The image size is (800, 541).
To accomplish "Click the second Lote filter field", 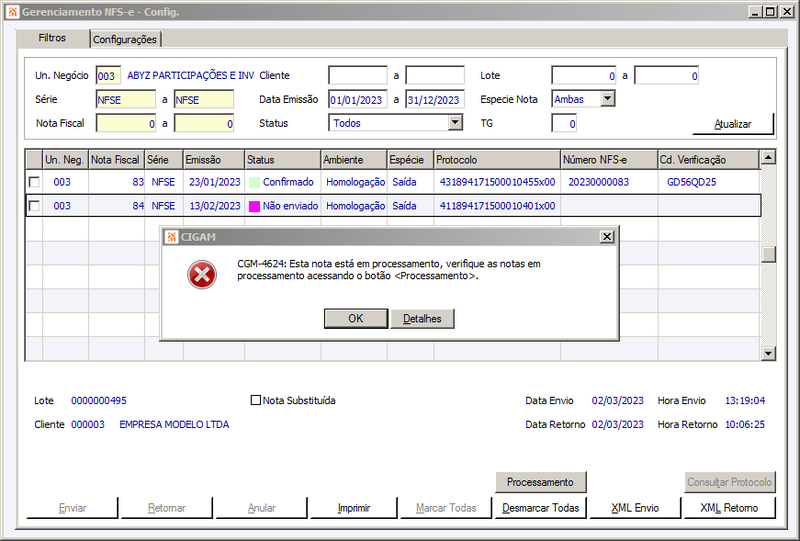I will point(666,76).
